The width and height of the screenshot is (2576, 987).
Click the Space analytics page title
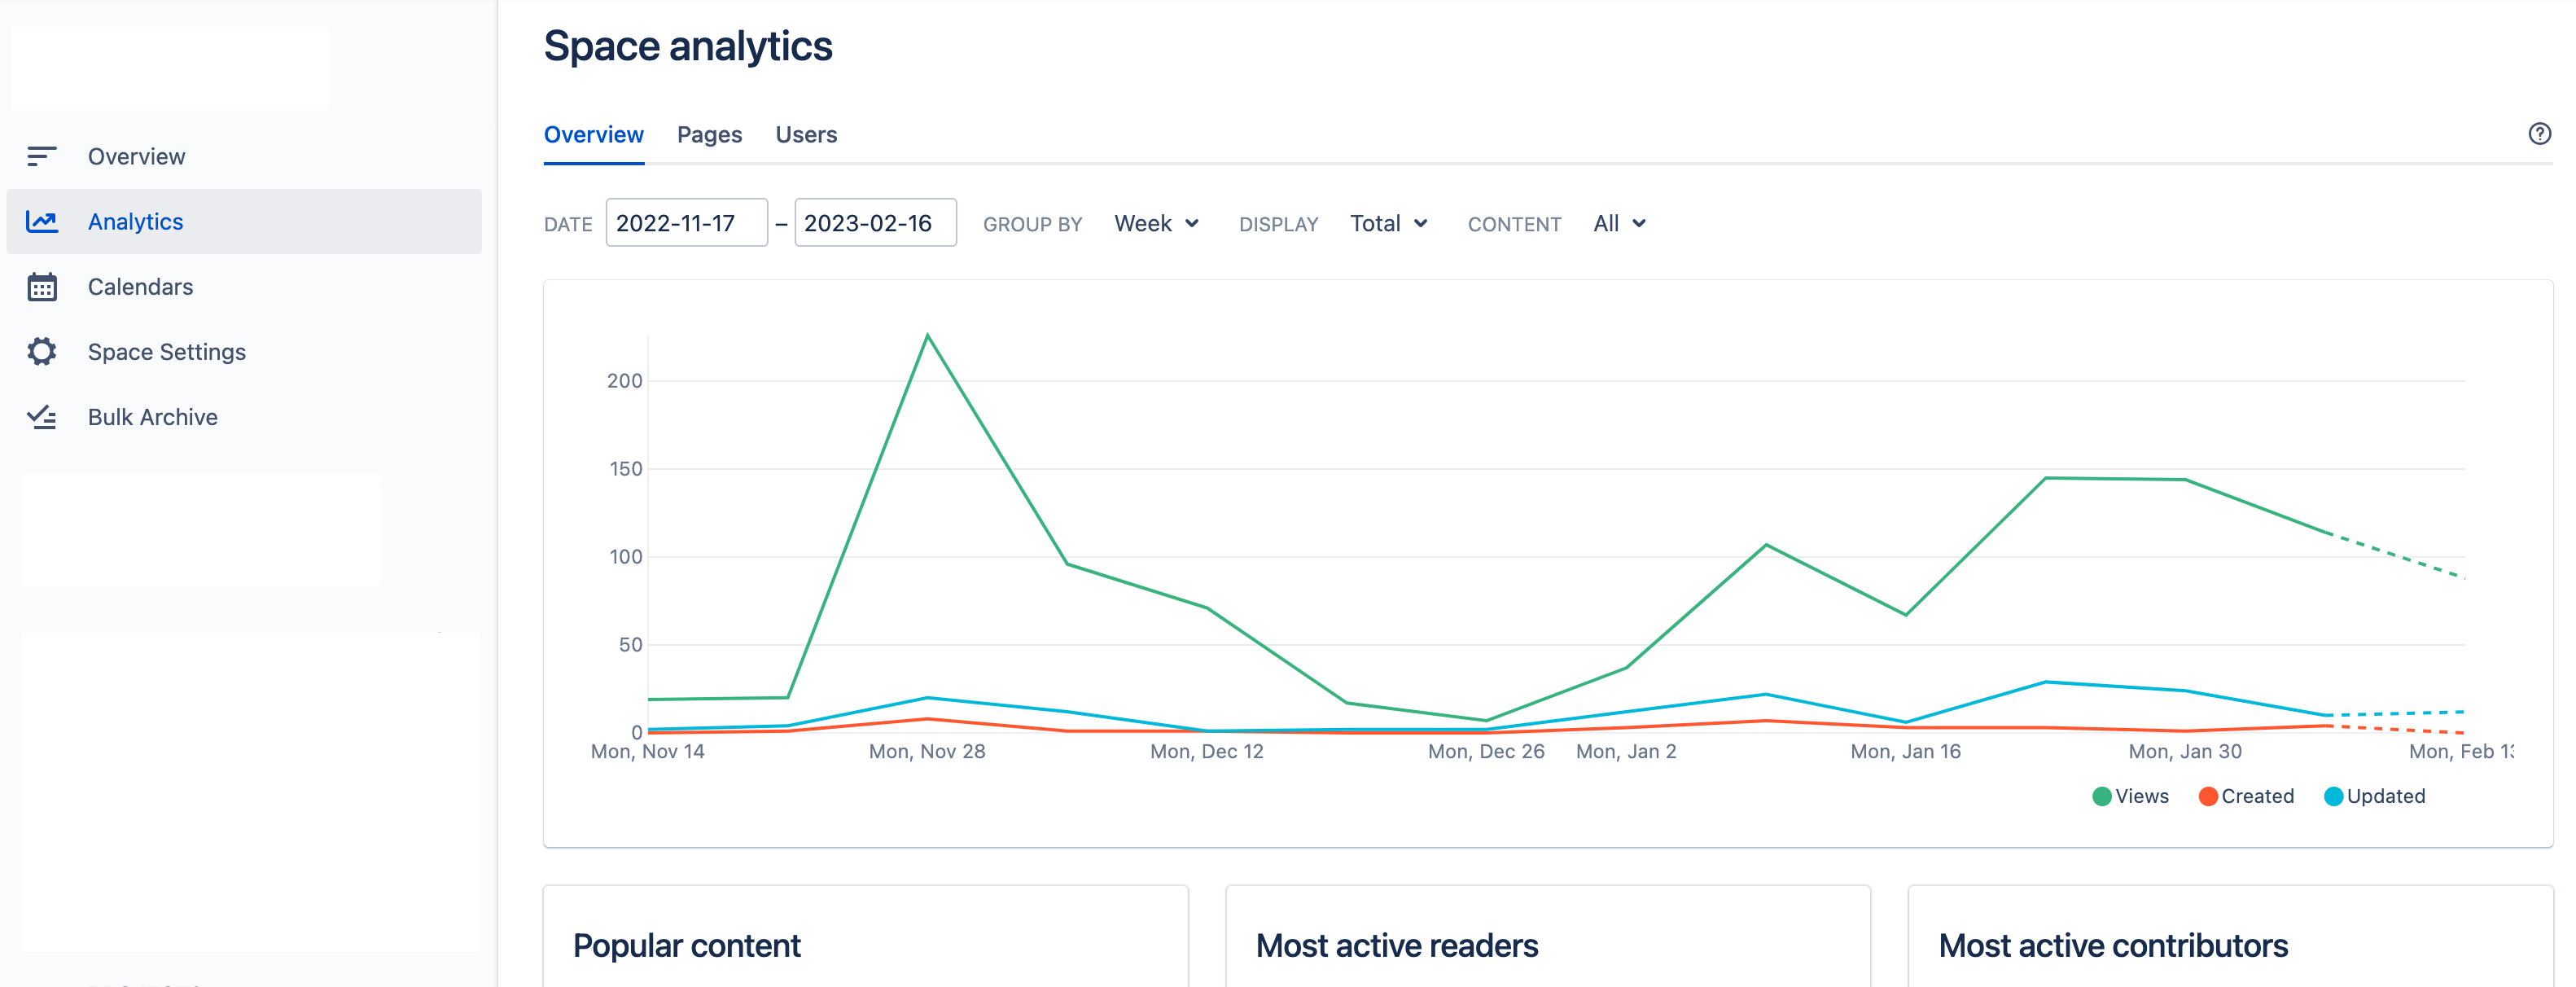(x=688, y=46)
